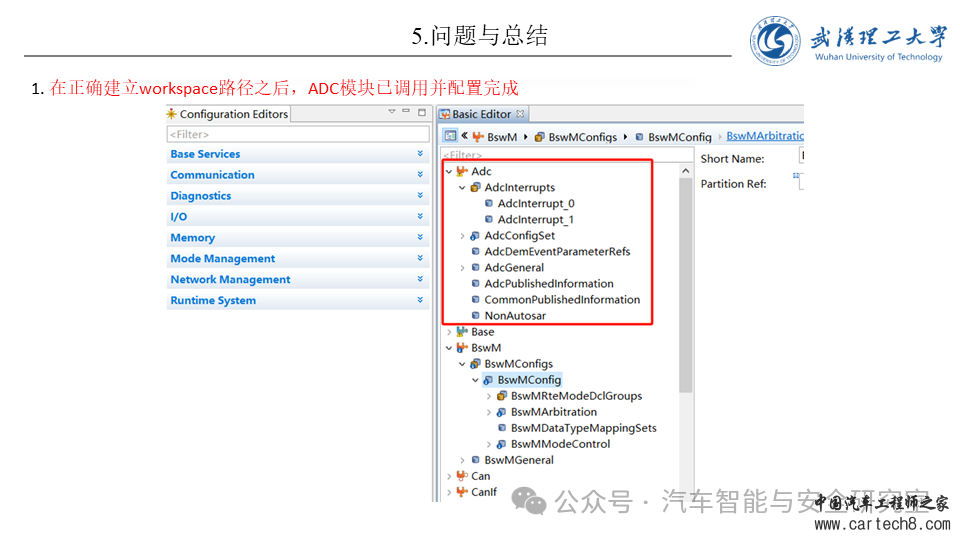
Task: Expand the AdcGeneral node arrow
Action: click(x=462, y=268)
